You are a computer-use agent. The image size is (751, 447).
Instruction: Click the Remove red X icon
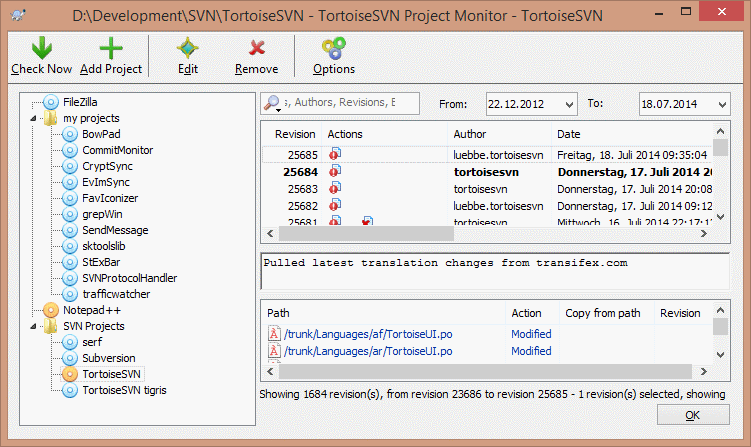tap(257, 48)
